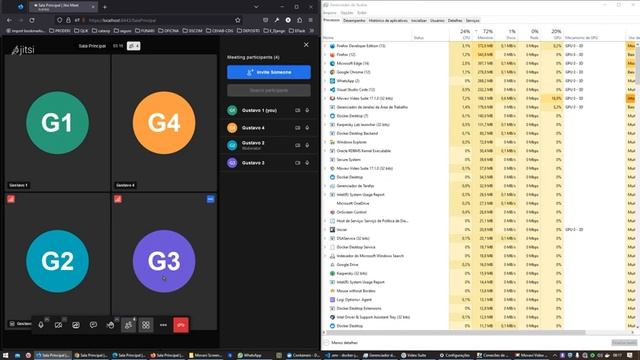Expand the Microsoft Edge process group
This screenshot has height=360, width=640.
(325, 64)
